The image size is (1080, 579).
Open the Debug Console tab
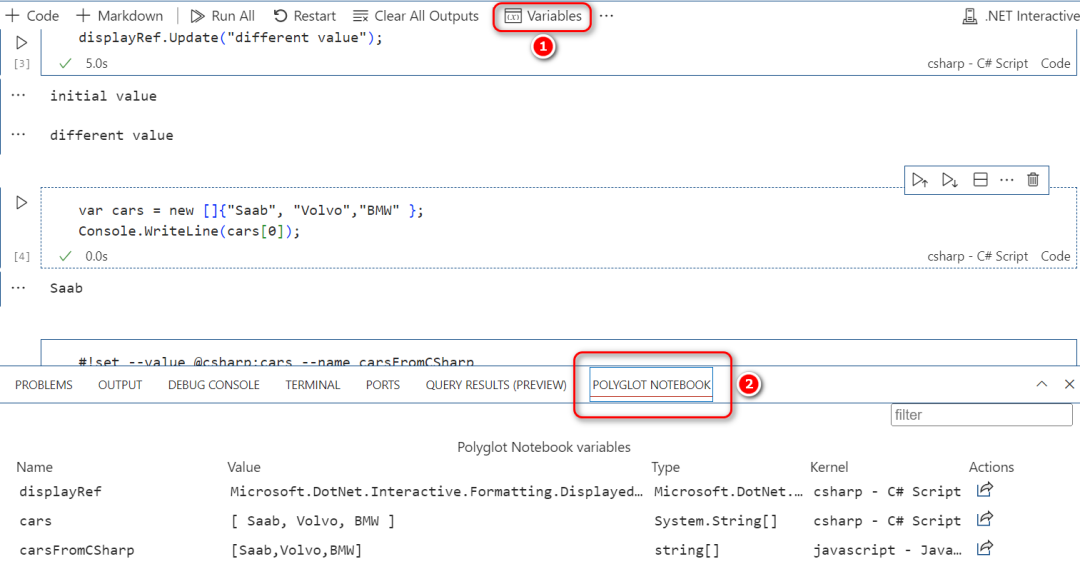[214, 385]
